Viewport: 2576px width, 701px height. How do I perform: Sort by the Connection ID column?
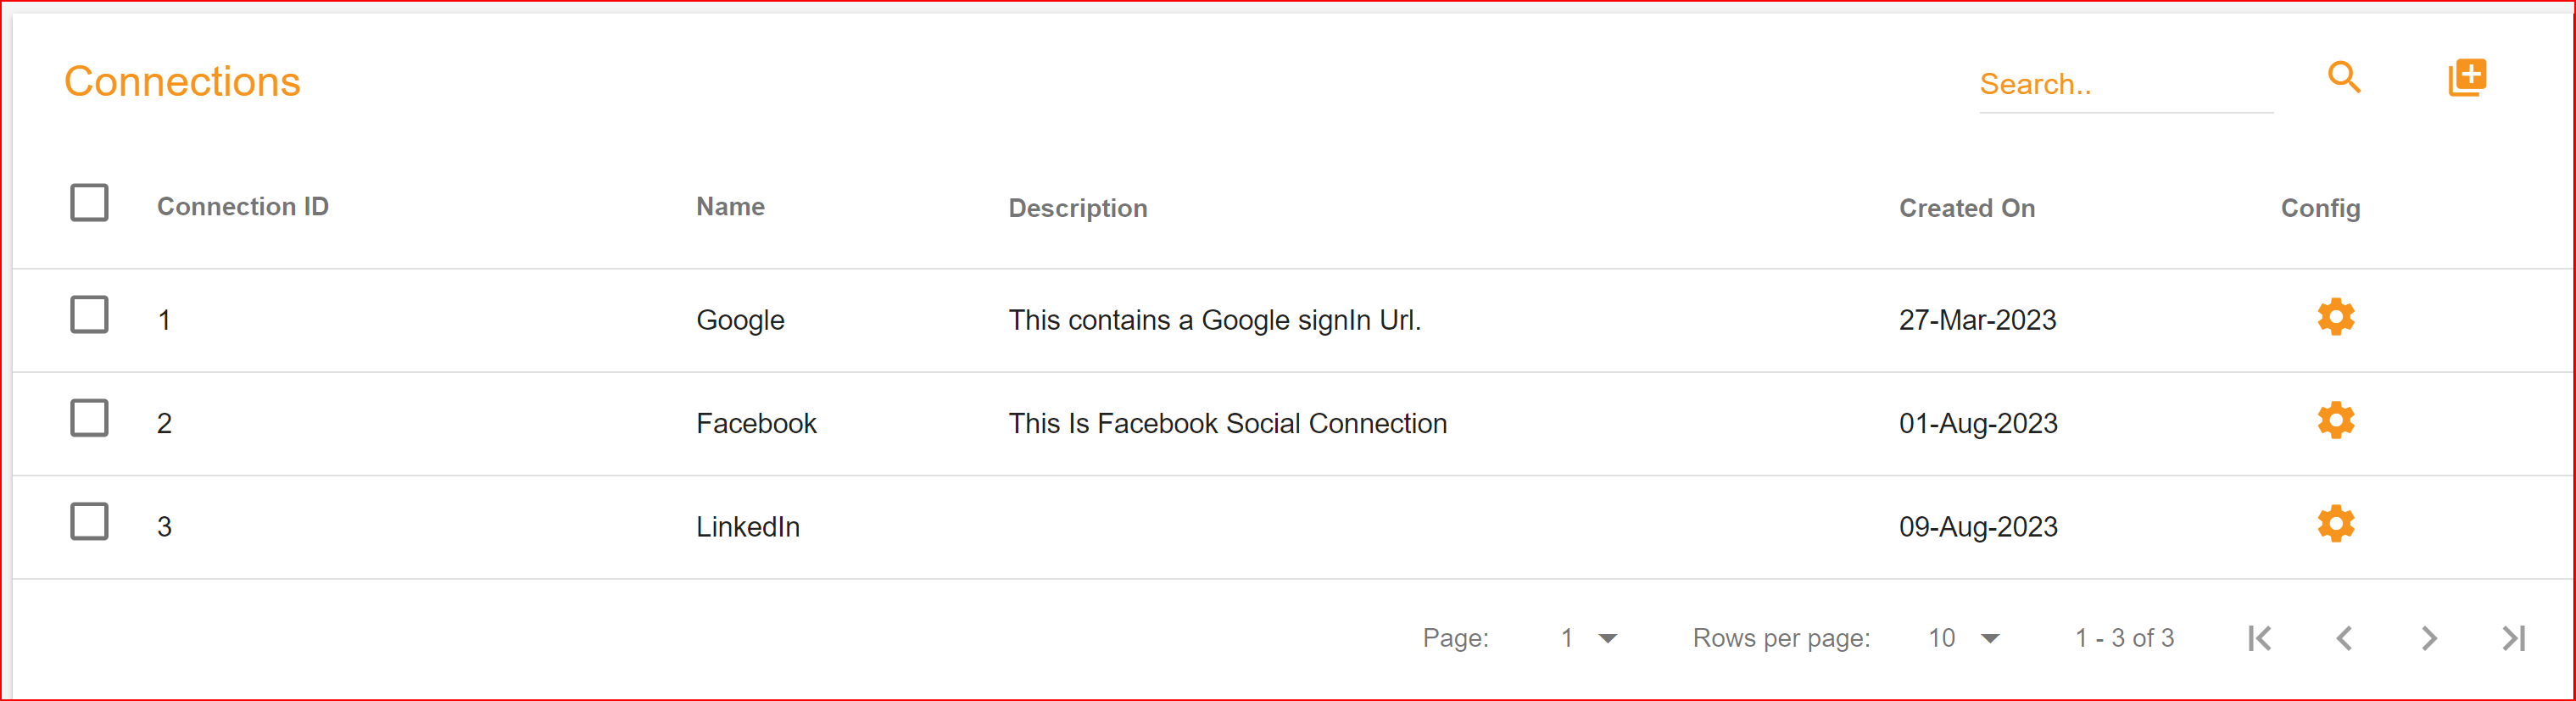click(243, 206)
